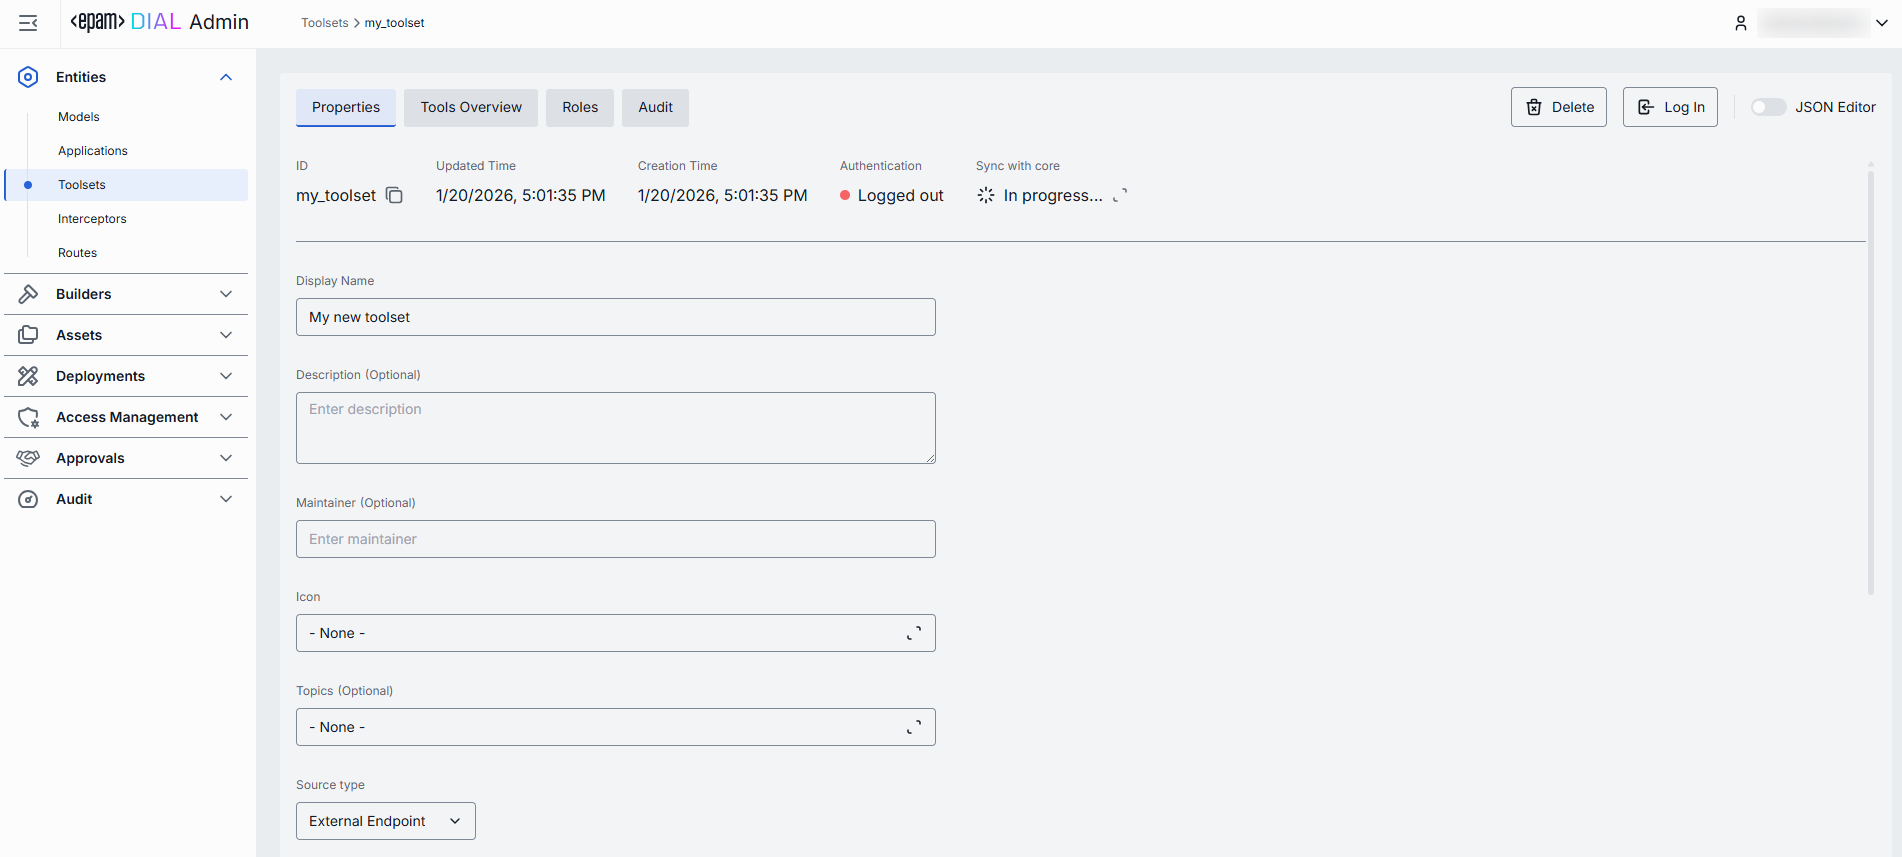Go to Toolsets via breadcrumb
This screenshot has height=857, width=1902.
pos(324,23)
